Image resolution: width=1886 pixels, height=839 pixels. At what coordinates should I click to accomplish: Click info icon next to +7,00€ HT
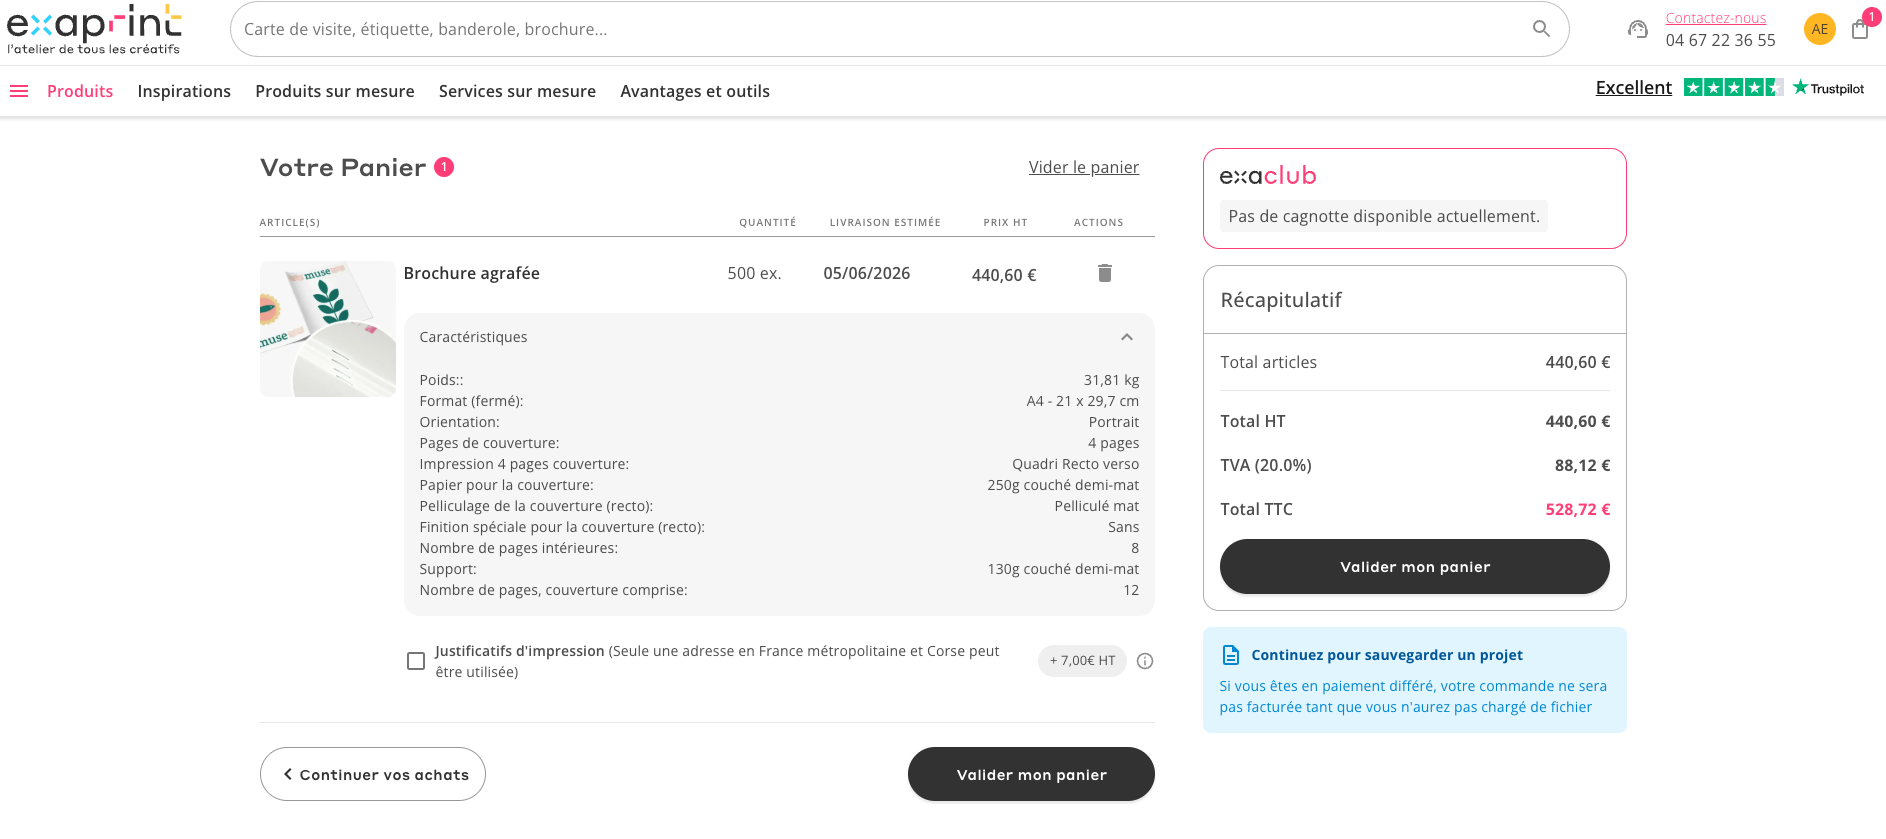pos(1146,661)
